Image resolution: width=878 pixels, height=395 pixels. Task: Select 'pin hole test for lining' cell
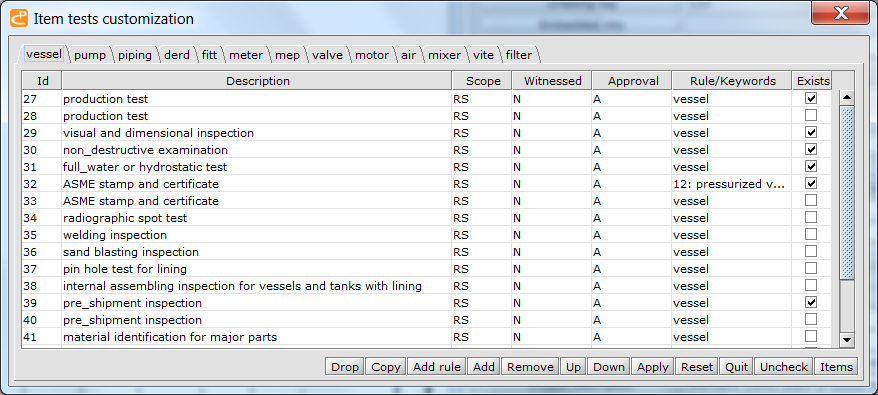pos(257,268)
